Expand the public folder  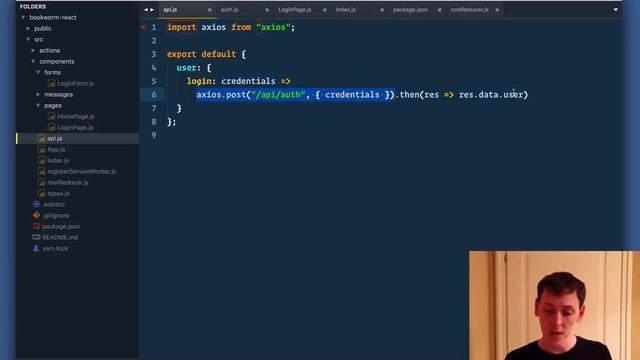(28, 29)
